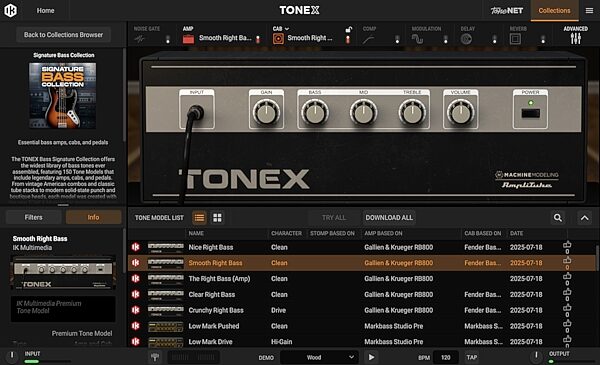Open the Demo Wood loop dropdown
This screenshot has width=600, height=365.
click(319, 357)
